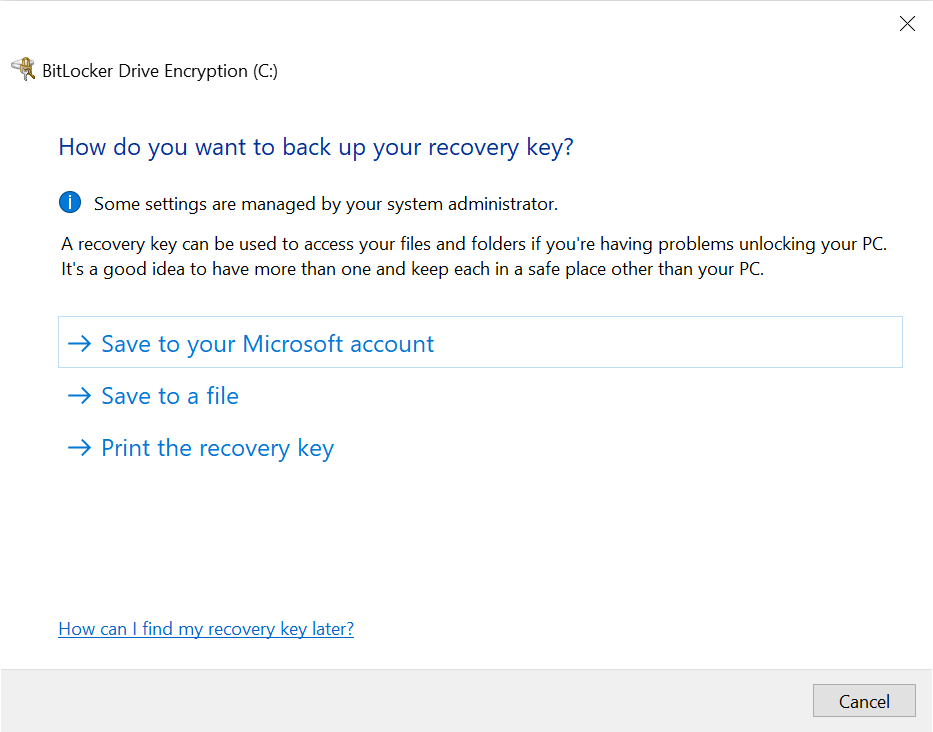Click the sentence starting 'A recovery key can be used'

tap(474, 244)
